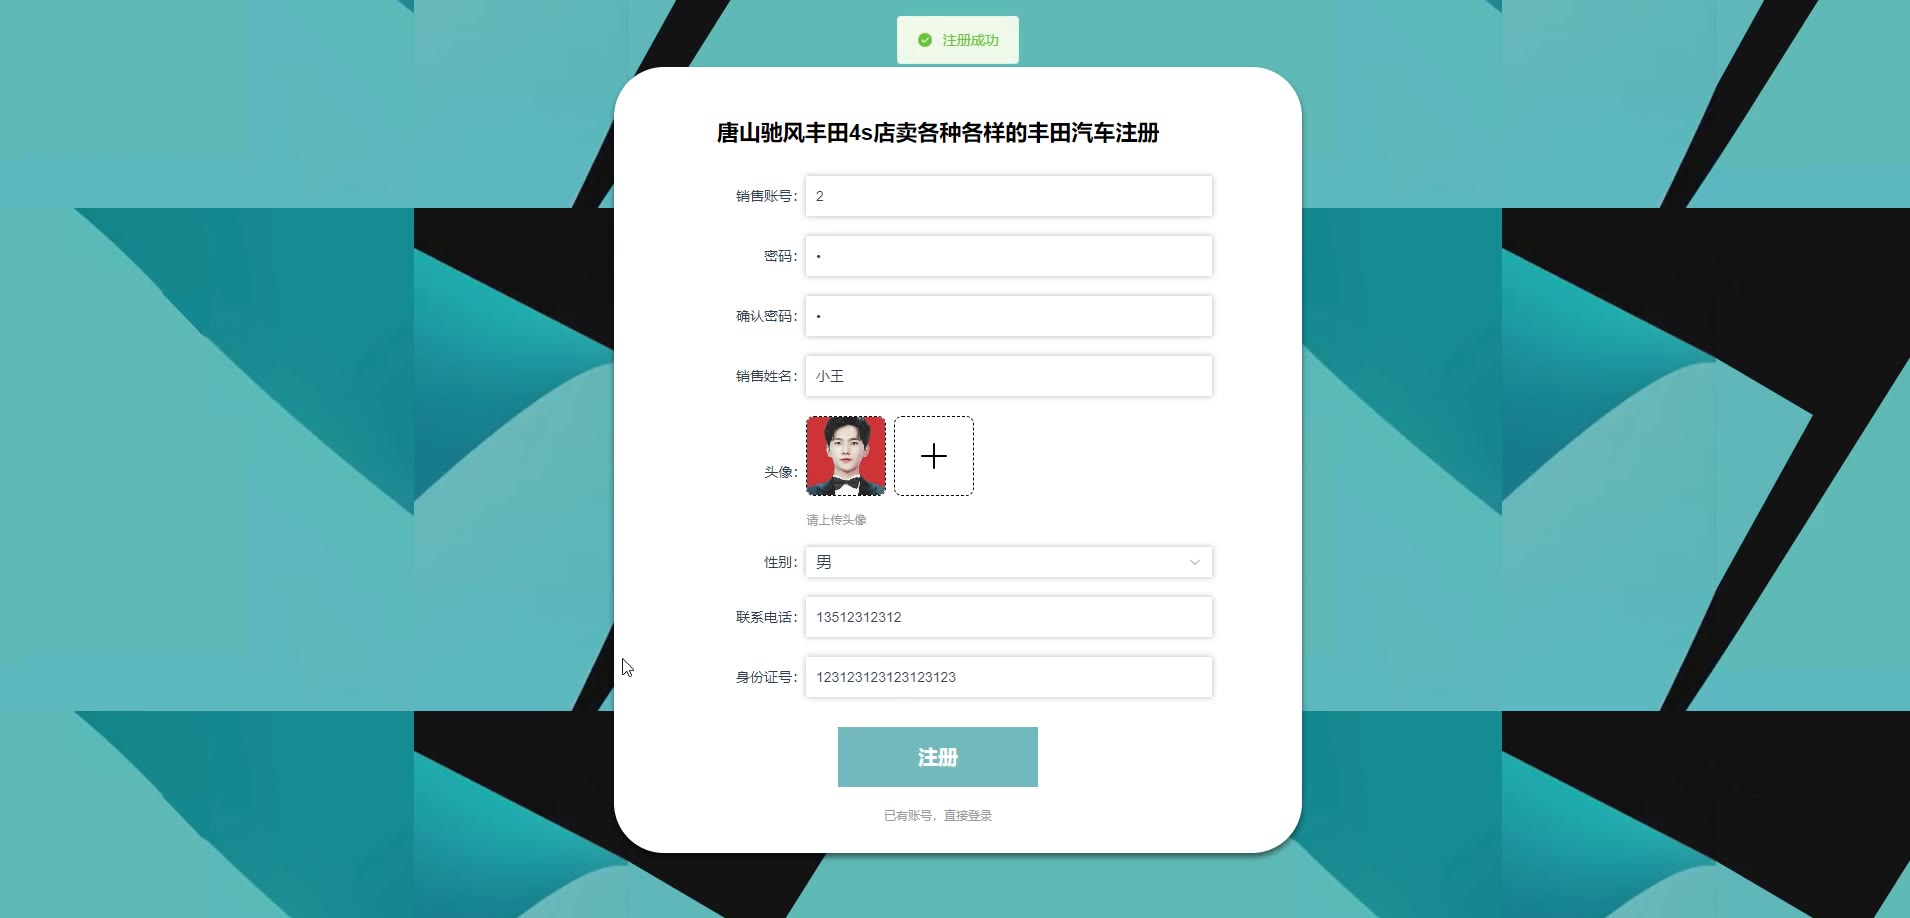Click the registration form title heading
This screenshot has height=918, width=1910.
(x=938, y=133)
